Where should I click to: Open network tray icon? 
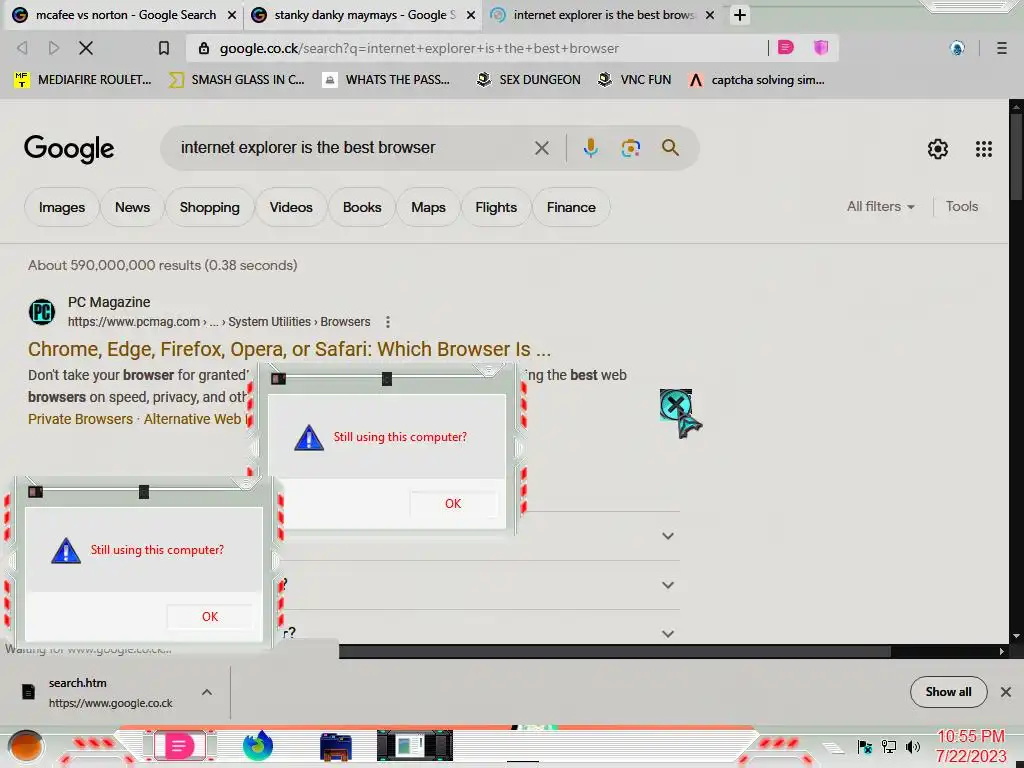[x=889, y=746]
